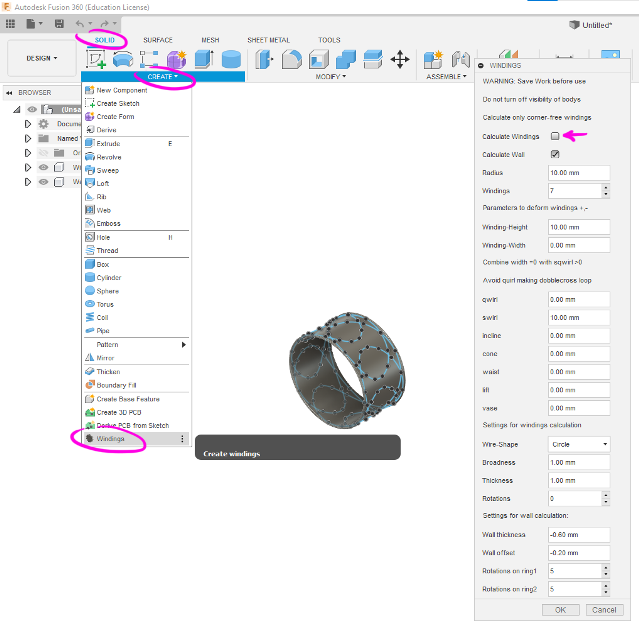Choose Extrude from the Create menu
The height and width of the screenshot is (625, 639).
[136, 143]
